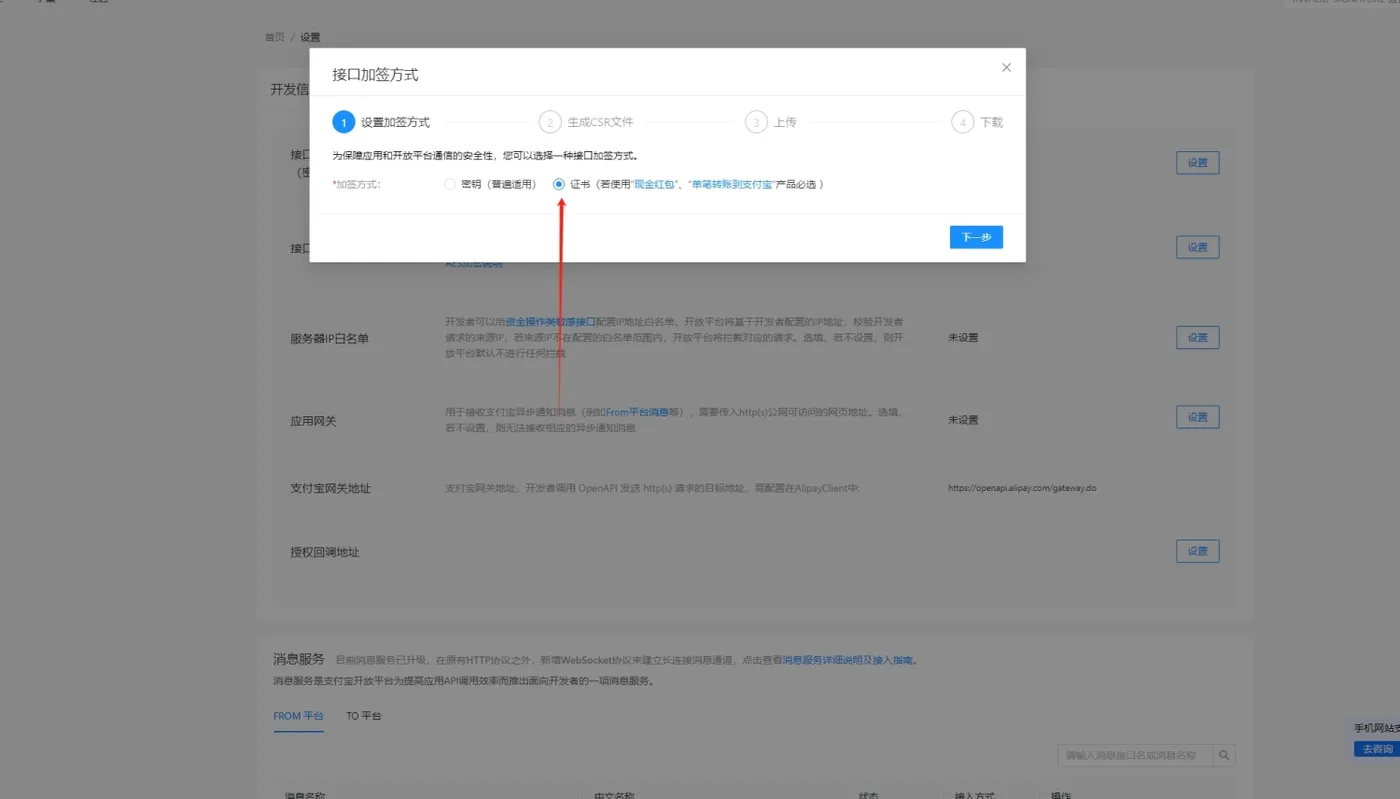The height and width of the screenshot is (799, 1400).
Task: Close the 接口加签方式 dialog
Action: (x=1006, y=68)
